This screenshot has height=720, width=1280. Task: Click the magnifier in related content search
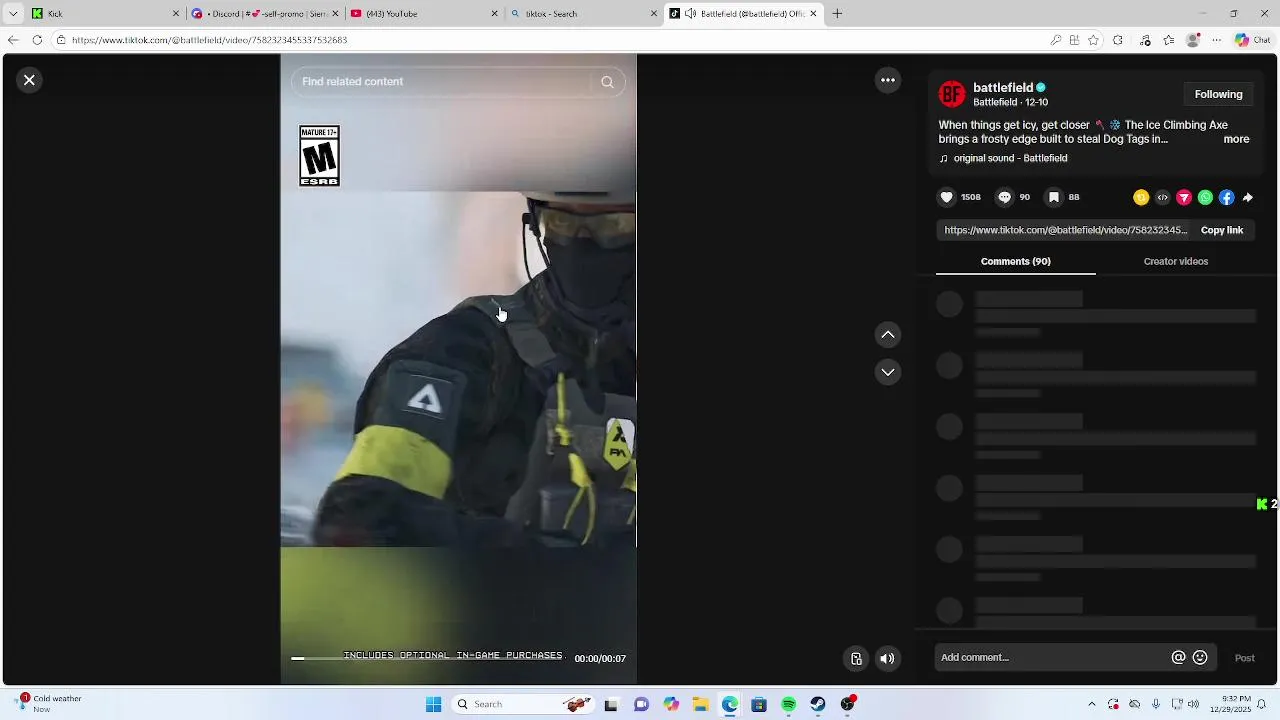607,82
